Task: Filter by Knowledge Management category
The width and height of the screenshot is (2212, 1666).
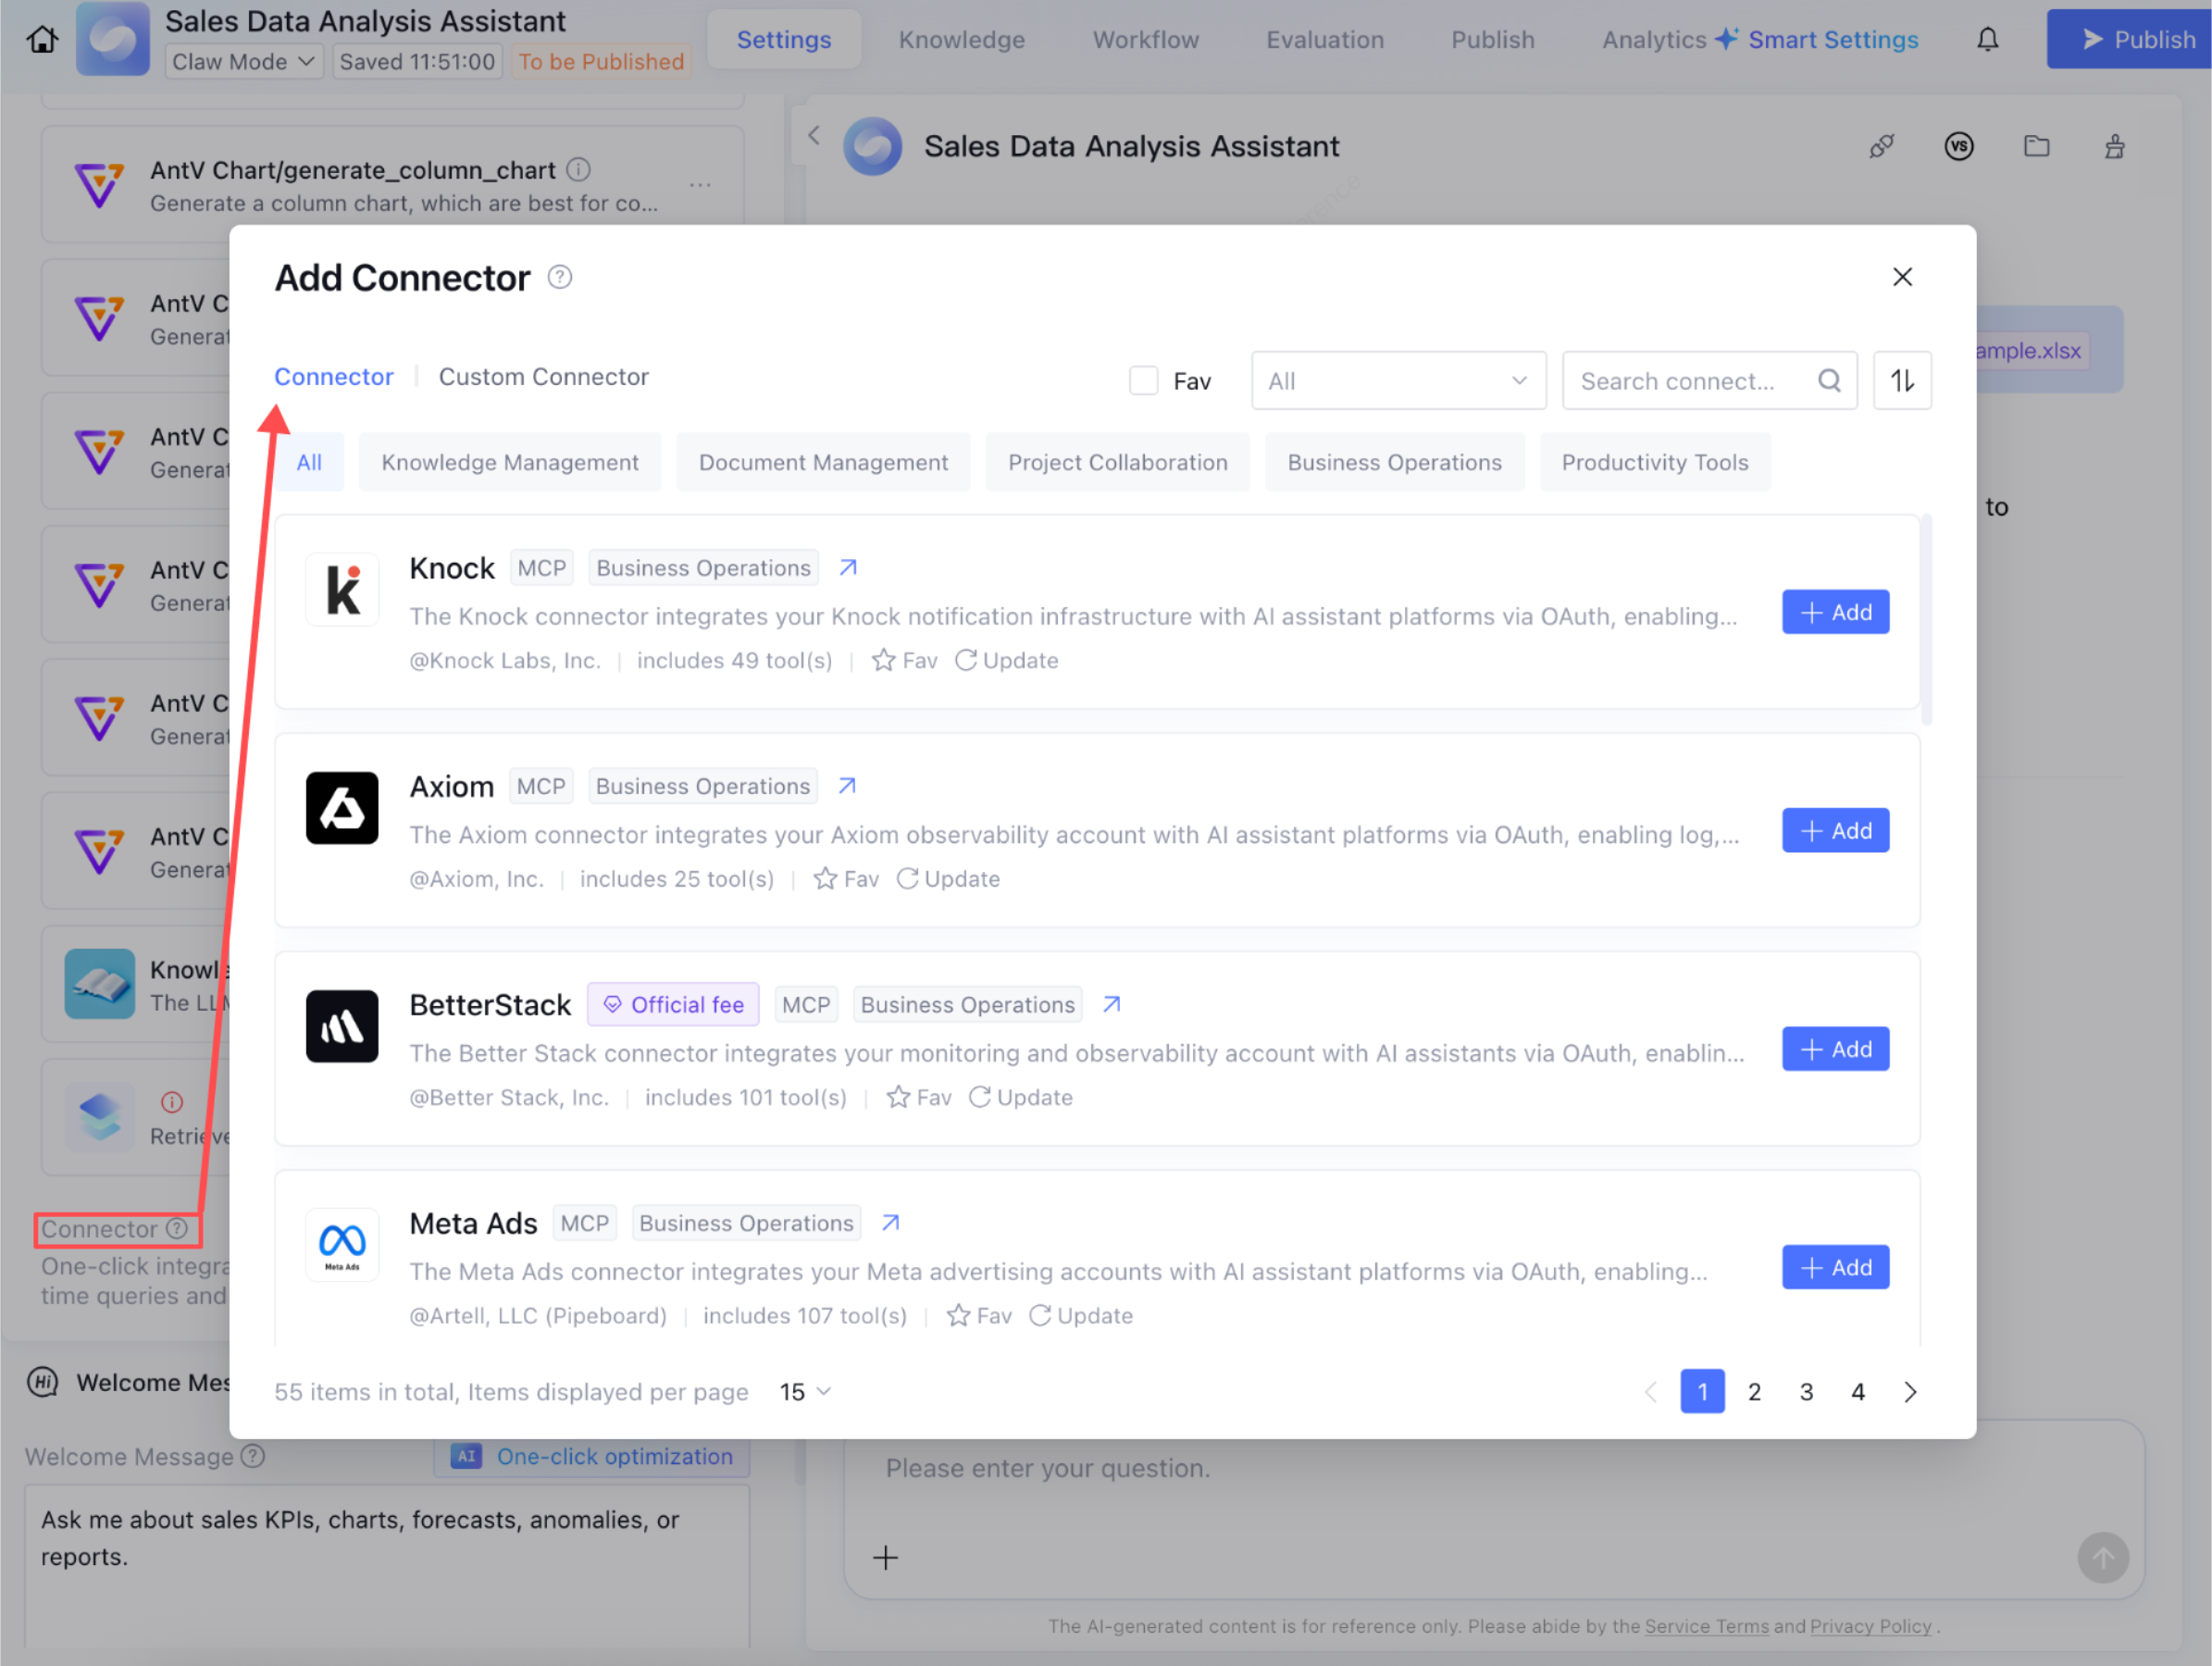Action: pyautogui.click(x=510, y=462)
